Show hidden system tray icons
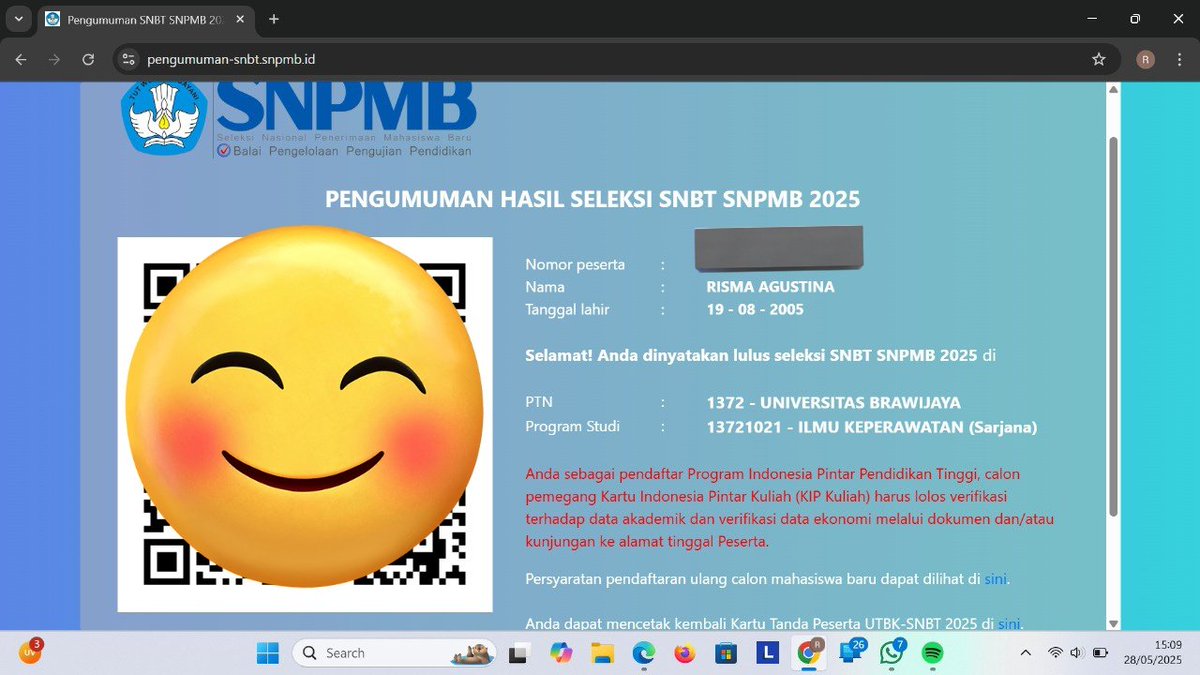Viewport: 1200px width, 675px height. 1025,653
